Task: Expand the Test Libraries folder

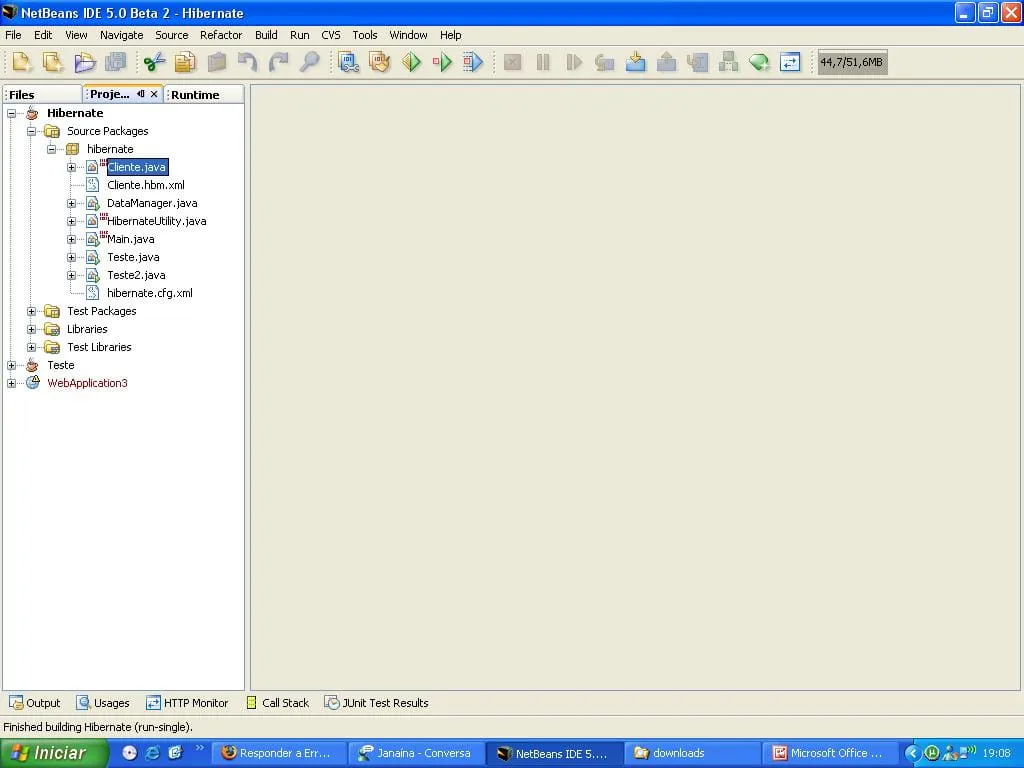Action: click(x=31, y=347)
